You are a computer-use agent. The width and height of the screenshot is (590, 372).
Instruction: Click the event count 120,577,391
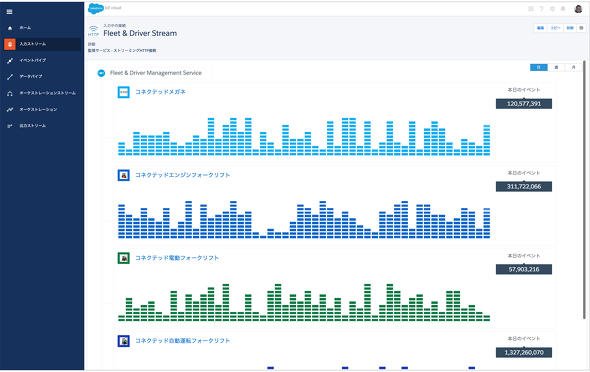point(524,104)
